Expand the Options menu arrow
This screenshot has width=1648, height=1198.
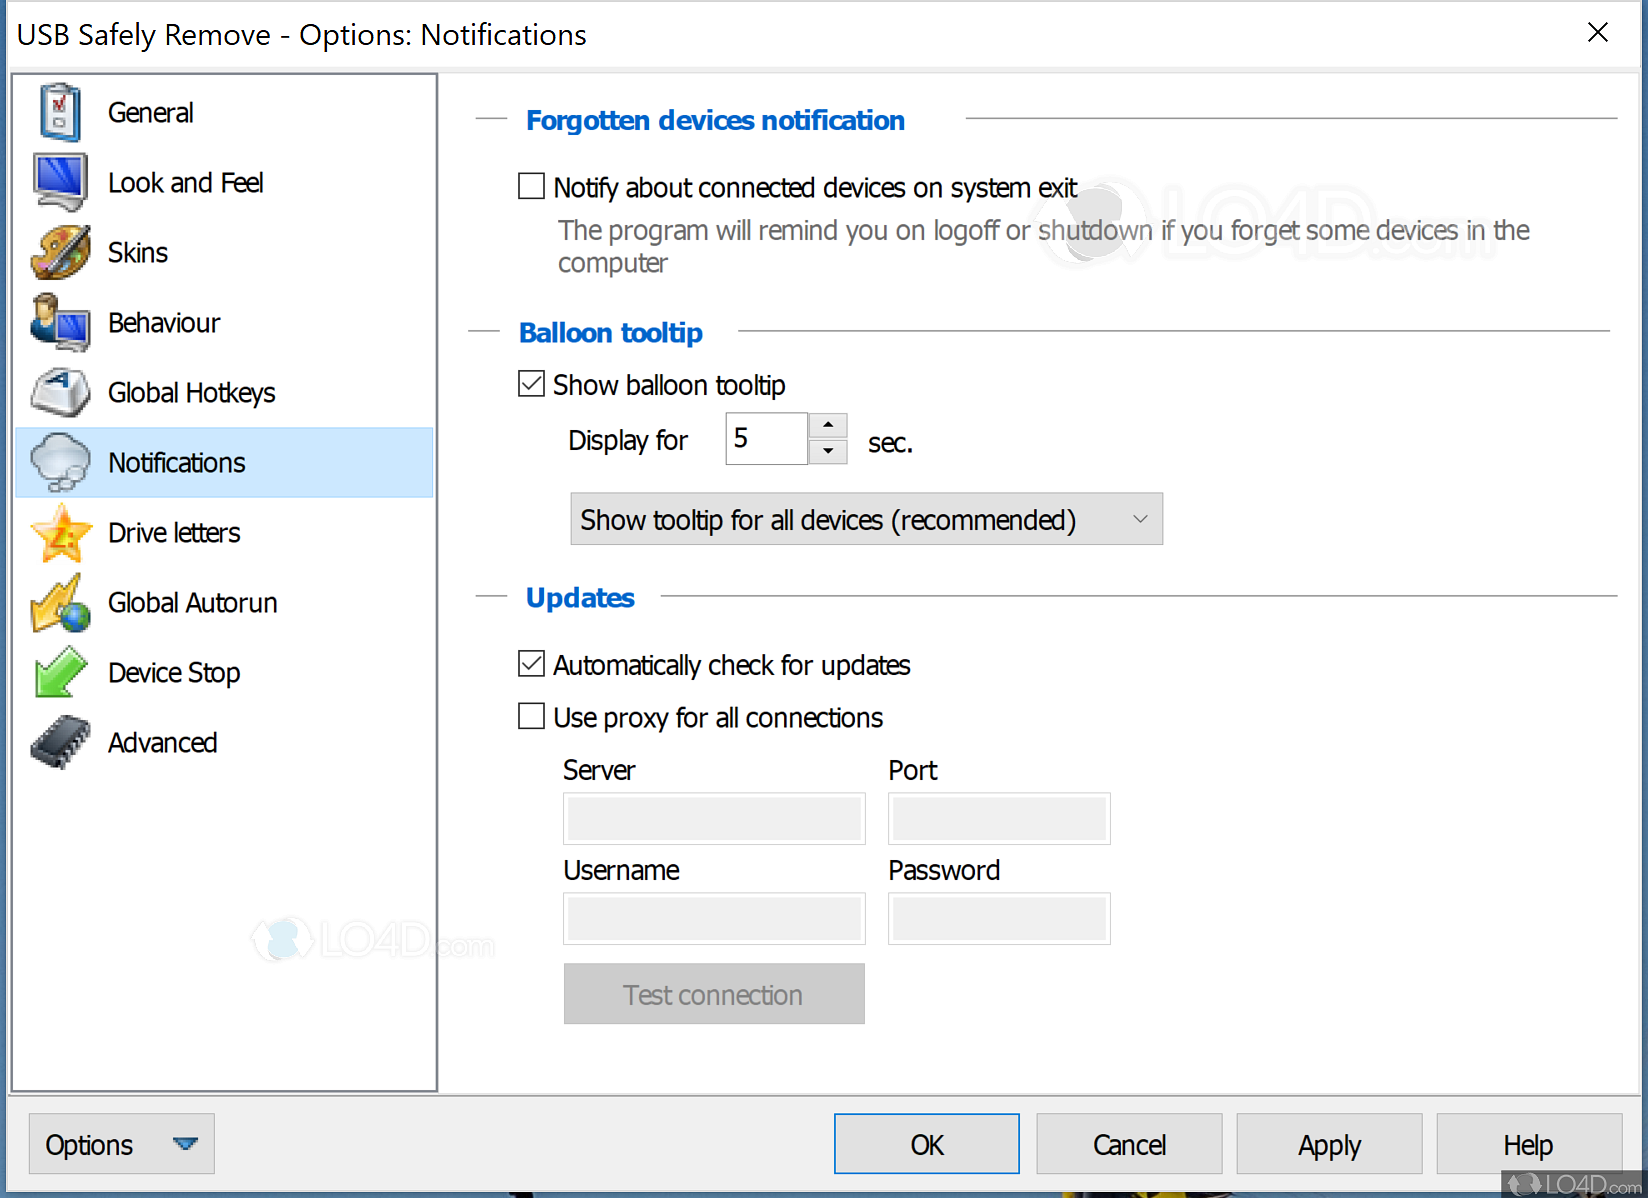click(186, 1143)
